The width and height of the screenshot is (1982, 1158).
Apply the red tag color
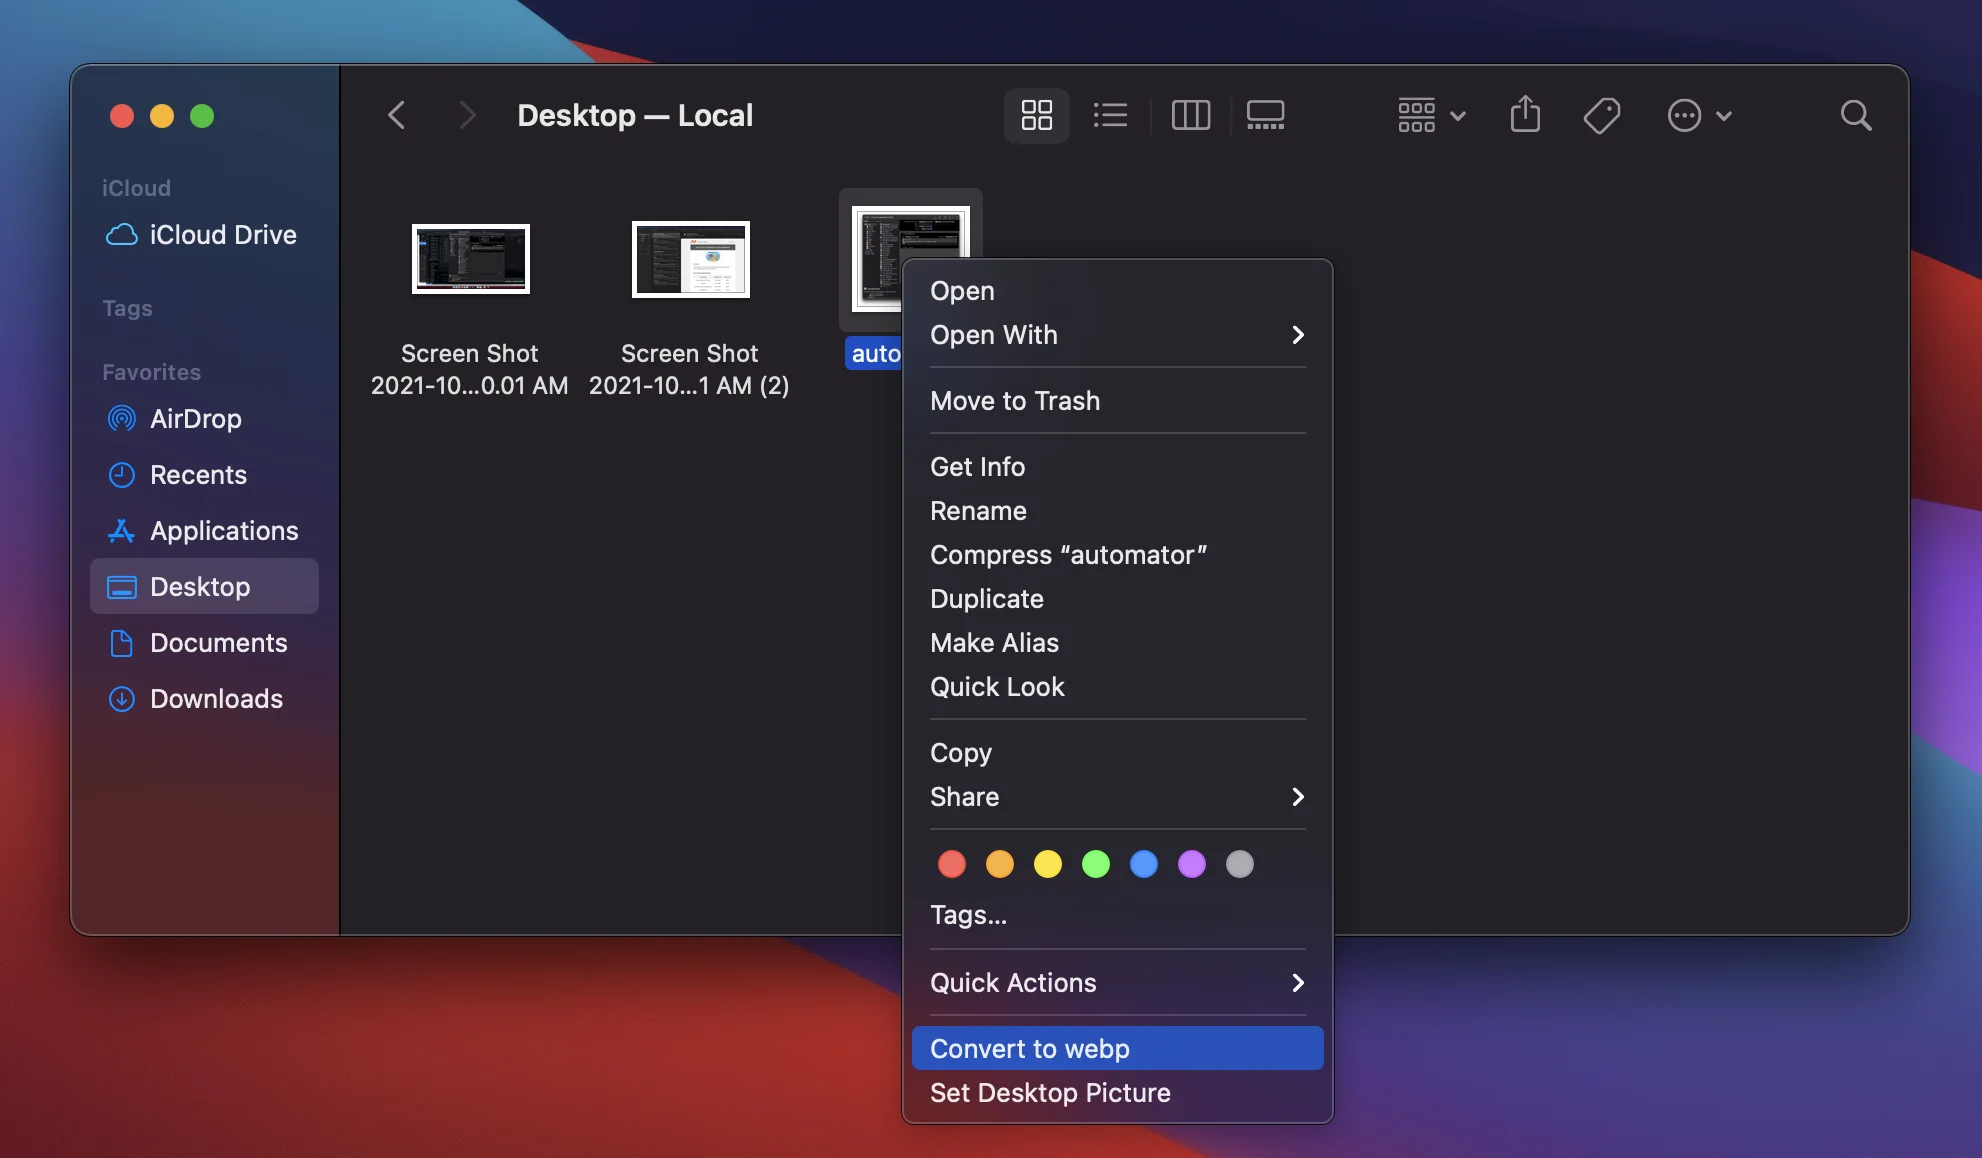pyautogui.click(x=951, y=864)
